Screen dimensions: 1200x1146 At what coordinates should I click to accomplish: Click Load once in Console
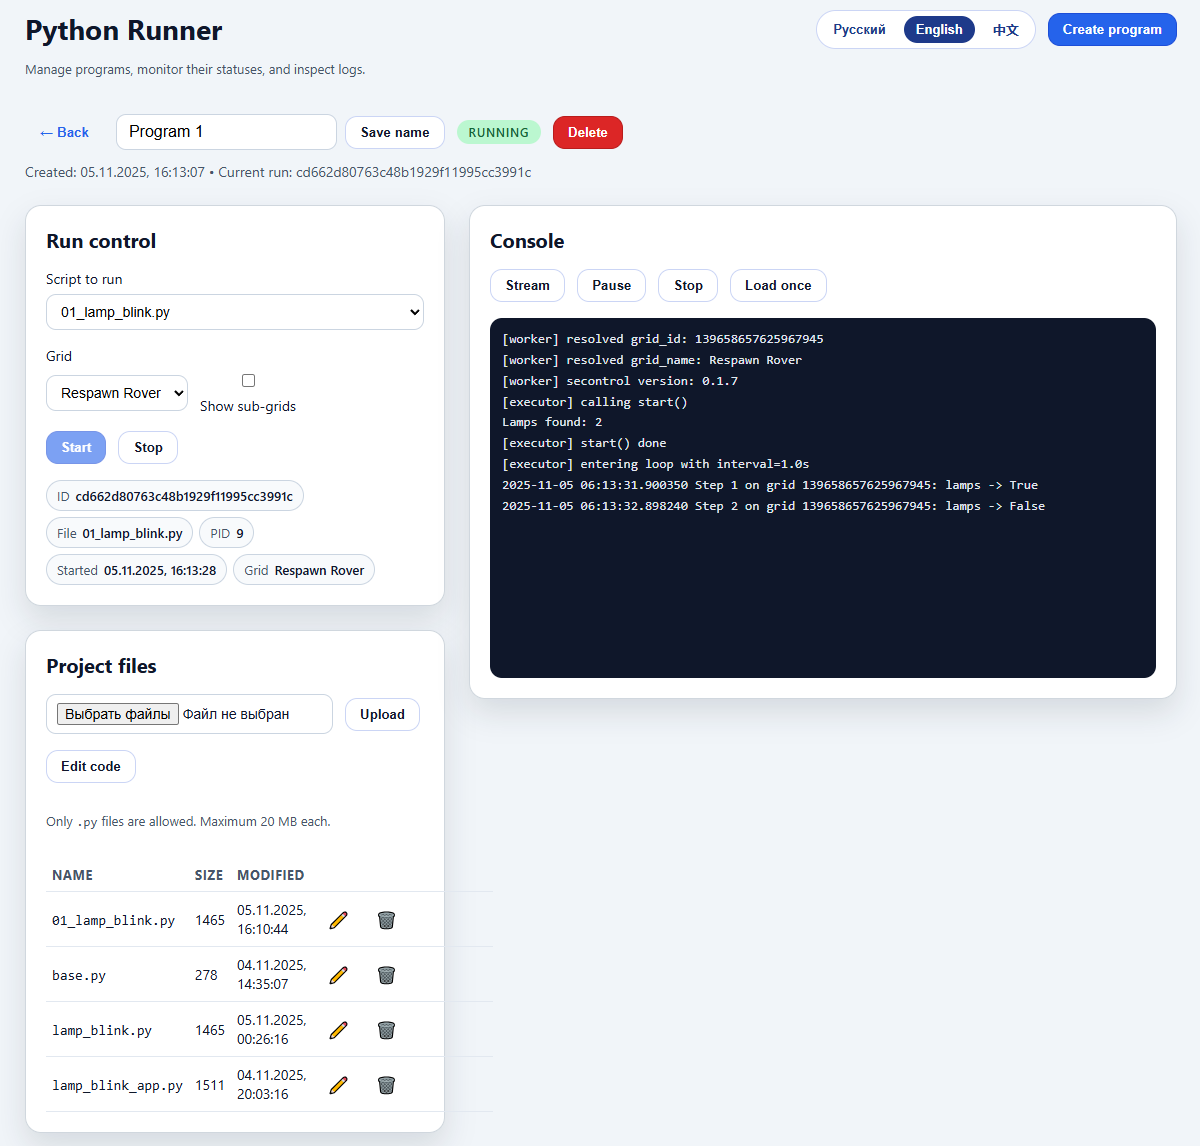[778, 285]
